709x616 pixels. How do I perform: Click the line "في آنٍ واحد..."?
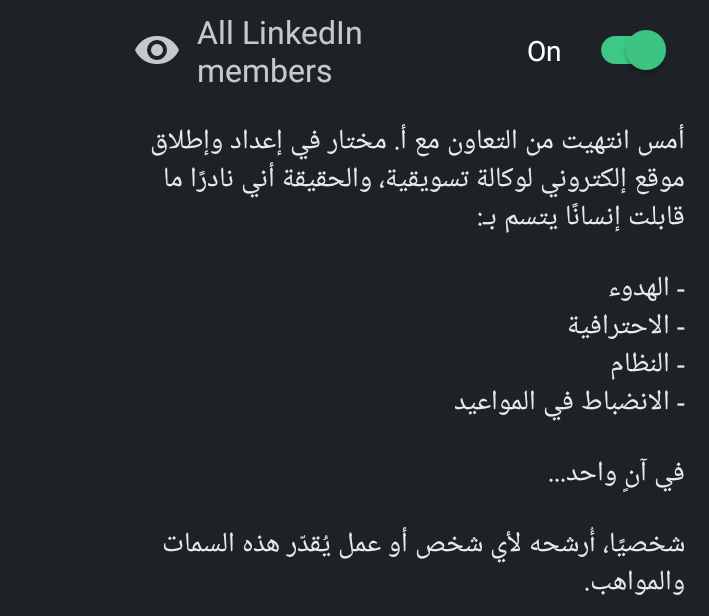tap(616, 476)
